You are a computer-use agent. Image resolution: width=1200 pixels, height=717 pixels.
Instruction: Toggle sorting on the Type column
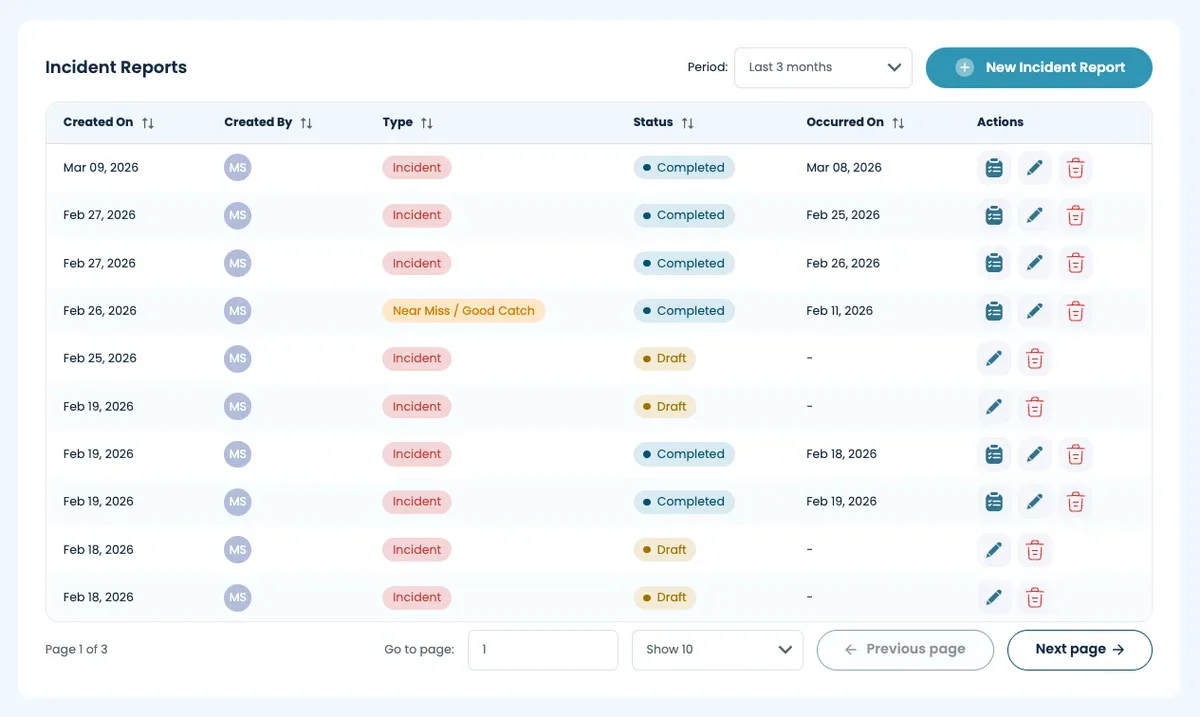pos(427,122)
